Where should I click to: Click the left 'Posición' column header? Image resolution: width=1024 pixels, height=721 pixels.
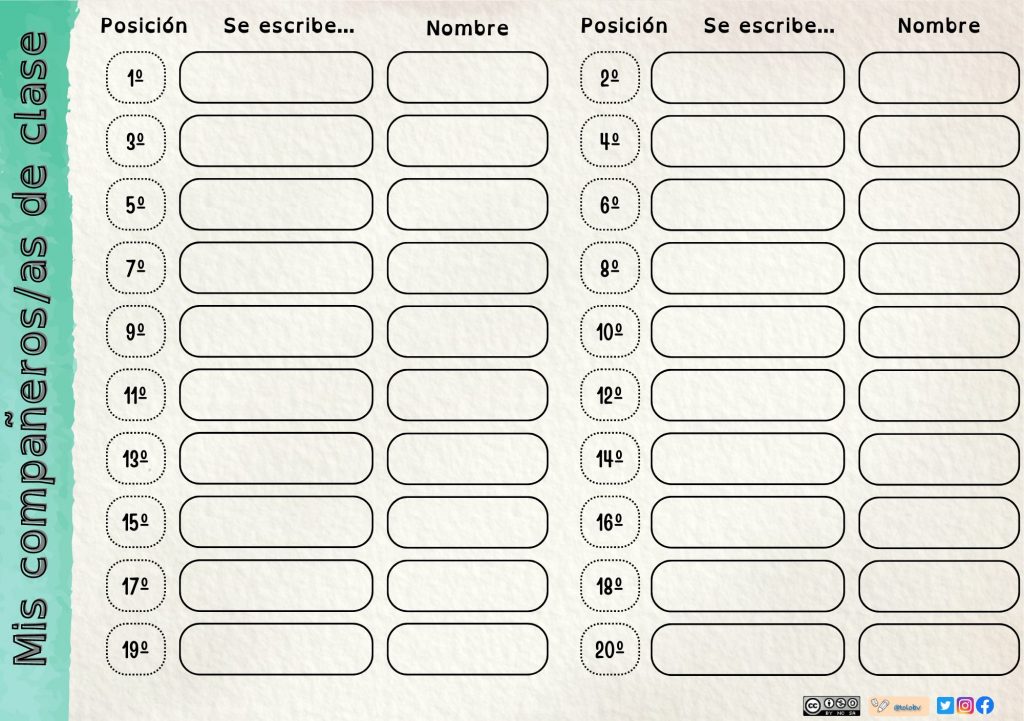click(x=144, y=26)
